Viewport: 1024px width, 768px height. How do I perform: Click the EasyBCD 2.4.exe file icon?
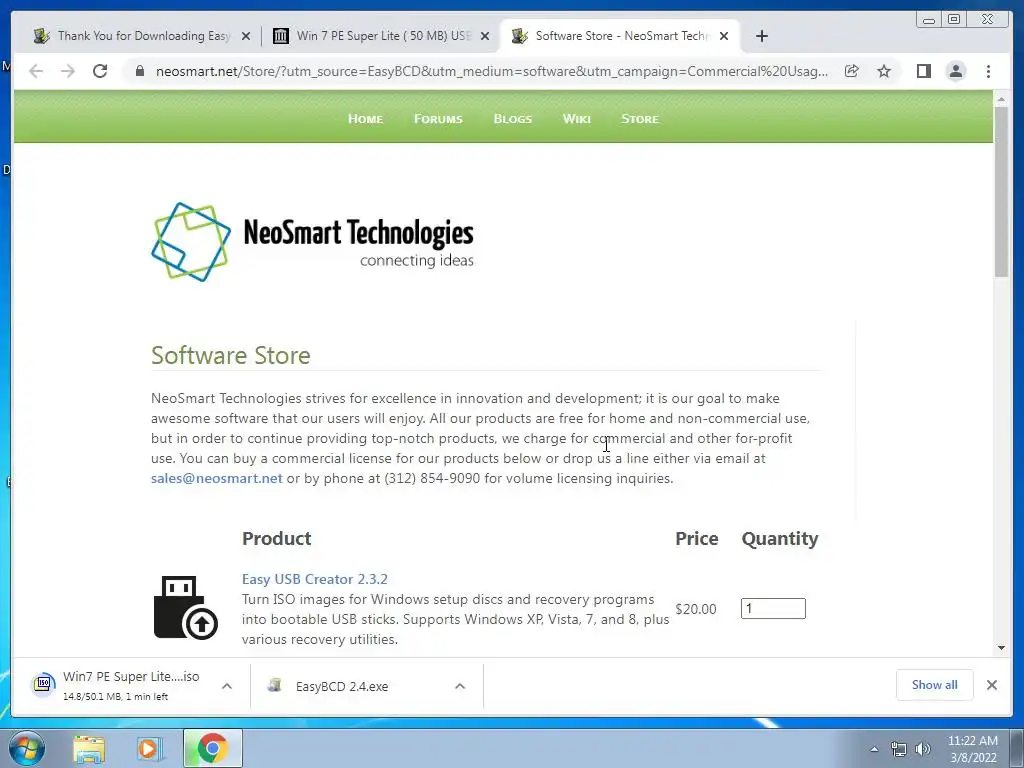275,685
